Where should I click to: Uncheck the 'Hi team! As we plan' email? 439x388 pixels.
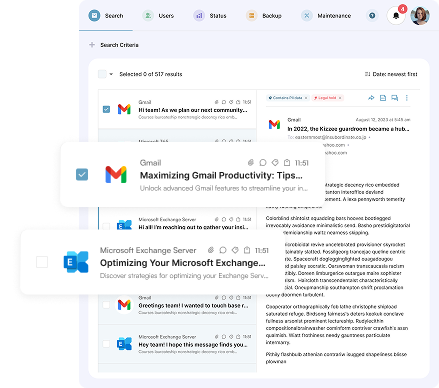106,109
